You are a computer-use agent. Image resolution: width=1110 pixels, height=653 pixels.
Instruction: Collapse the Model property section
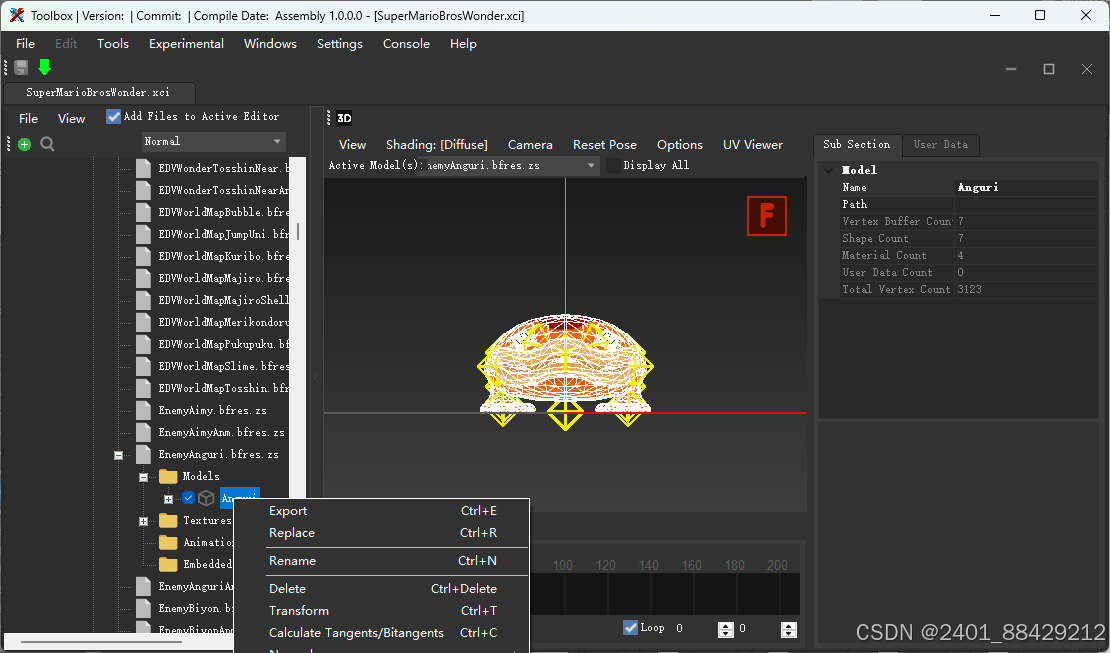(x=828, y=171)
